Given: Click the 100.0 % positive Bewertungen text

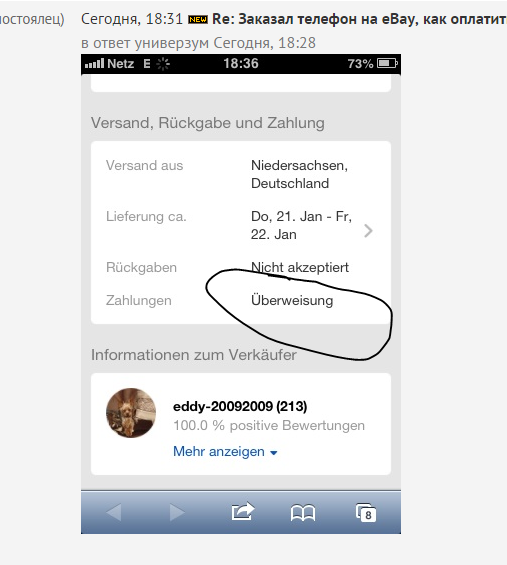Looking at the screenshot, I should (x=269, y=426).
